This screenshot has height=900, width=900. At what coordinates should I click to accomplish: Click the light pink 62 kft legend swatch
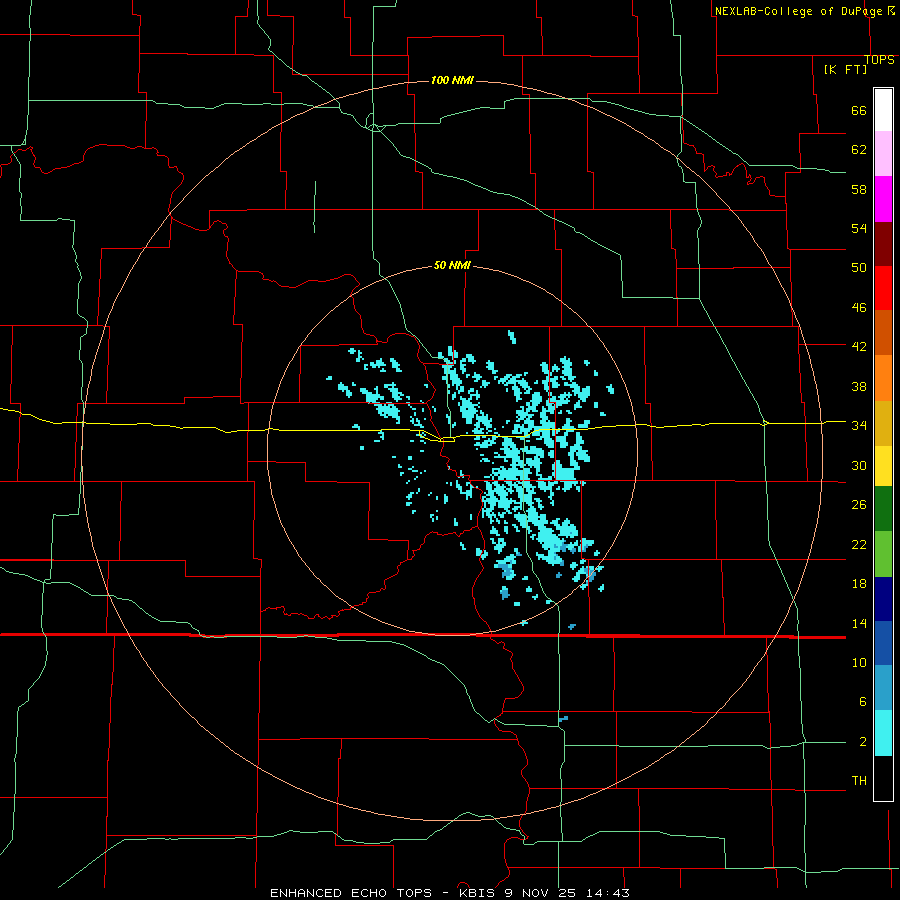tap(883, 153)
